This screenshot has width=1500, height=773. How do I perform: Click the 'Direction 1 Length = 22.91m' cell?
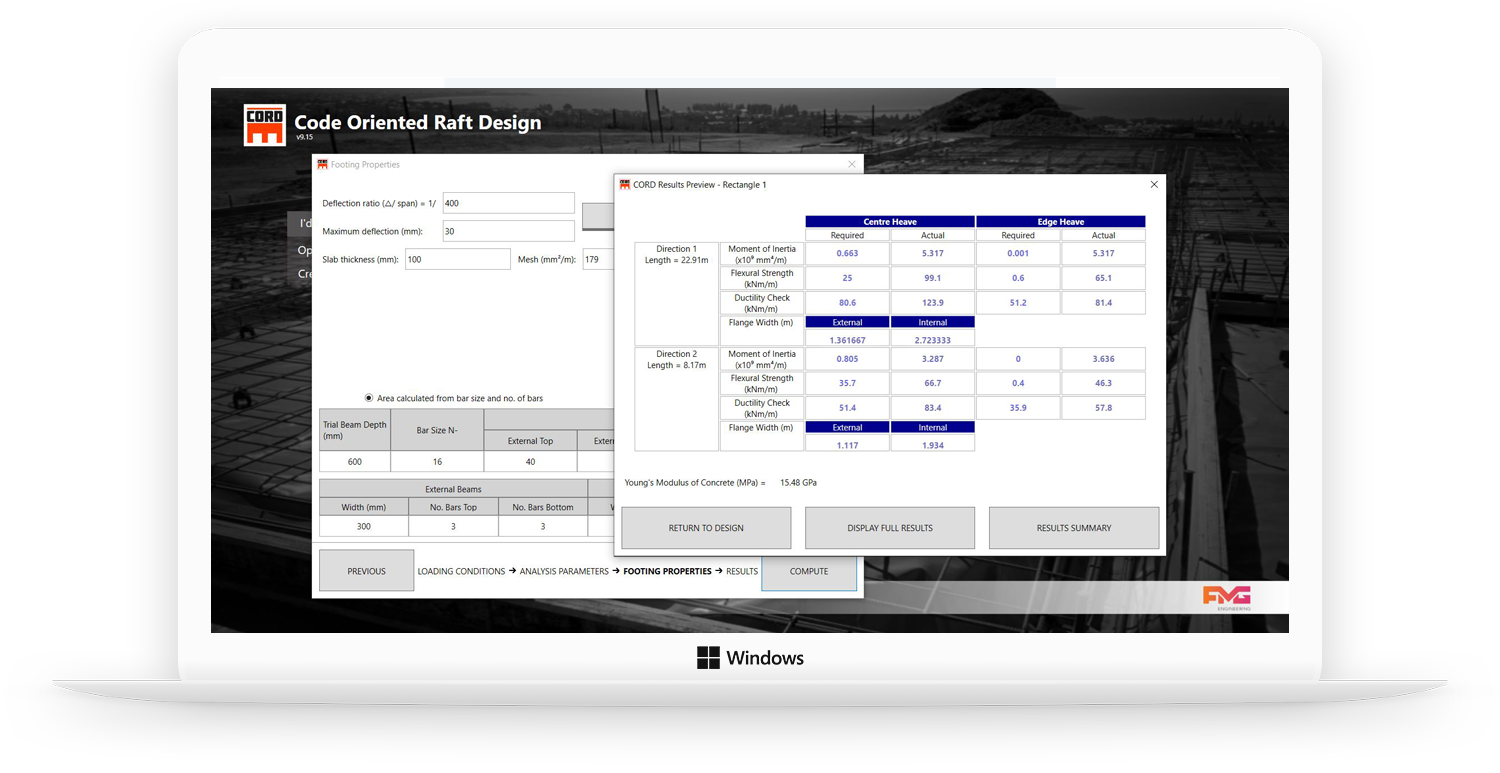coord(676,294)
